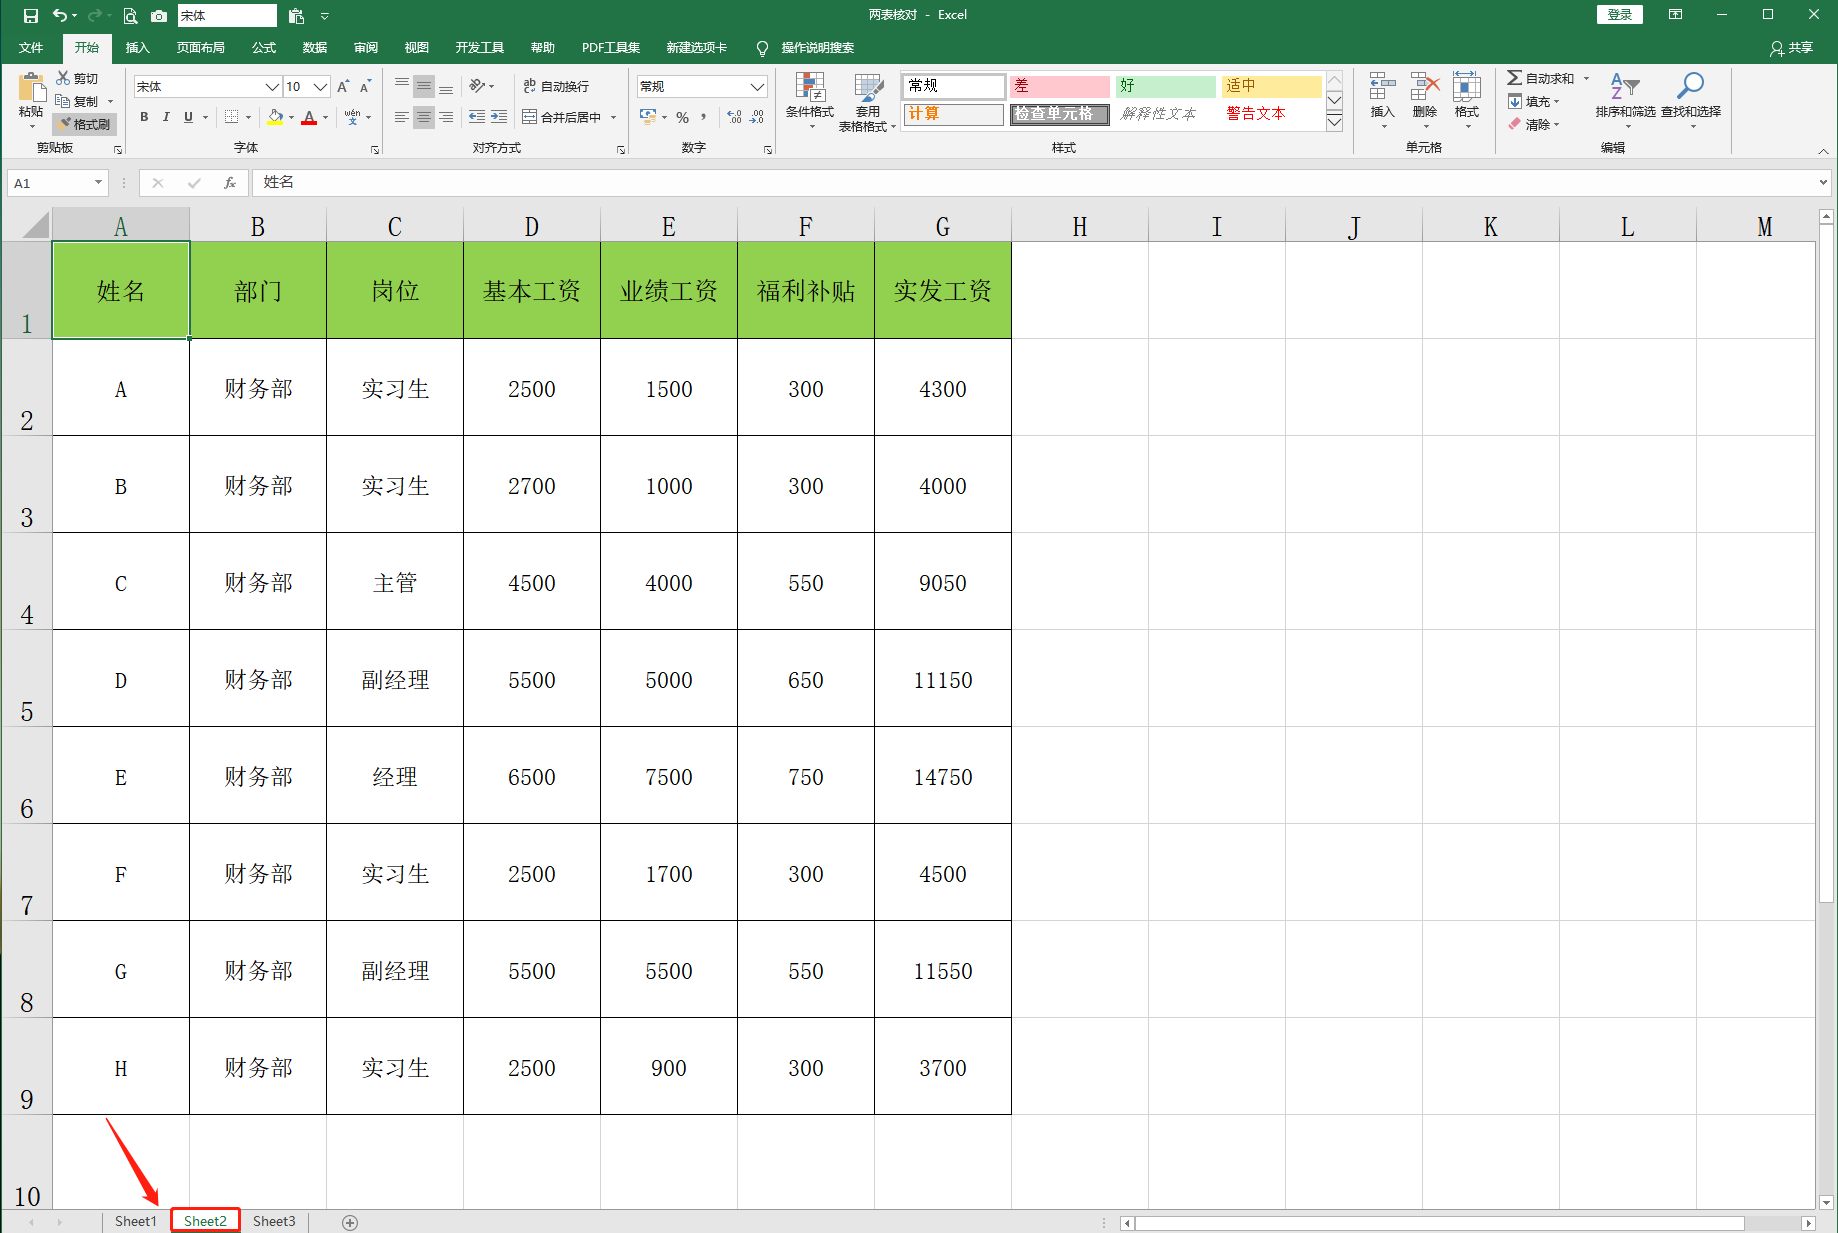Click the Cut (剪切) scissors icon
The height and width of the screenshot is (1233, 1838).
pyautogui.click(x=64, y=78)
